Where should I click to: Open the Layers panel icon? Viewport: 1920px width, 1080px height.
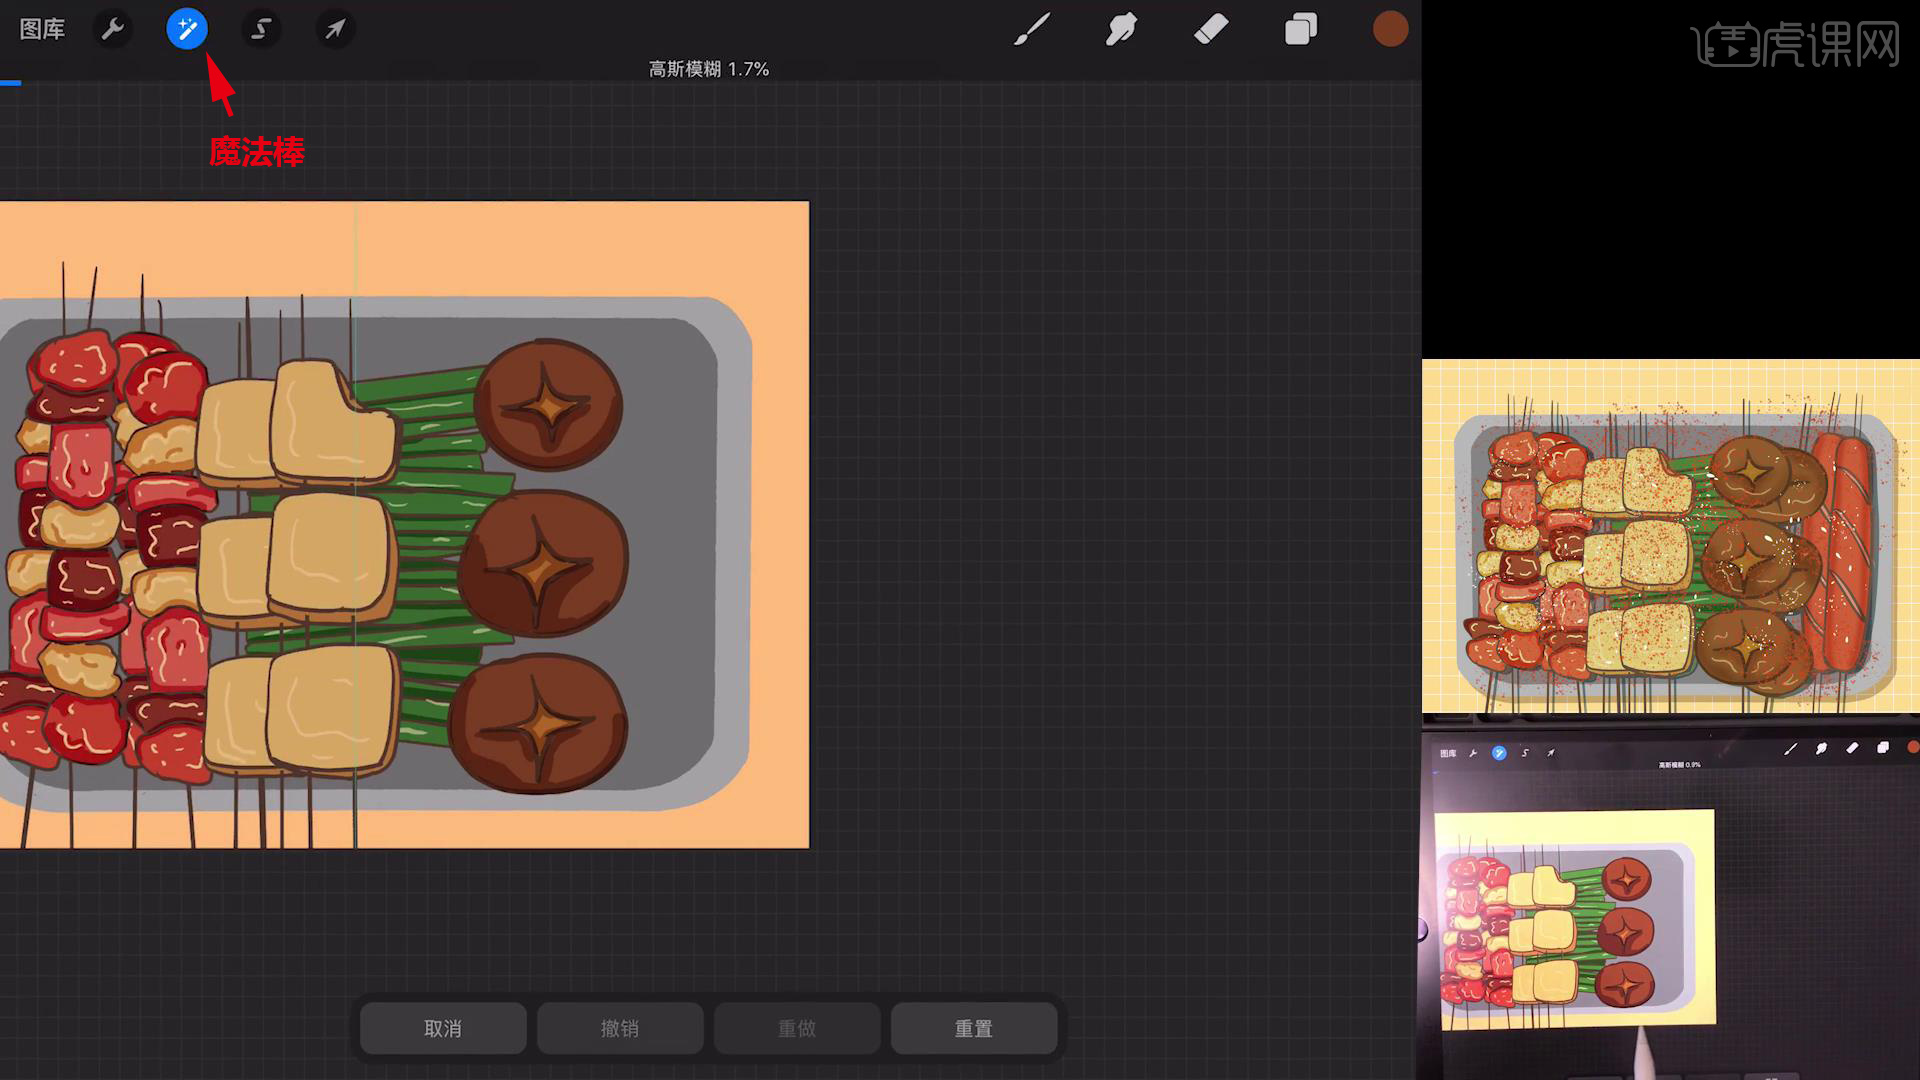click(x=1300, y=29)
